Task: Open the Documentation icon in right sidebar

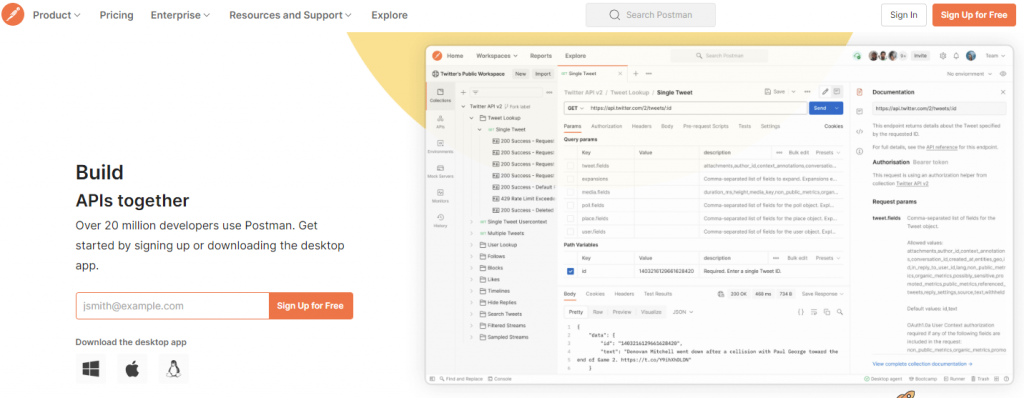Action: (x=859, y=92)
